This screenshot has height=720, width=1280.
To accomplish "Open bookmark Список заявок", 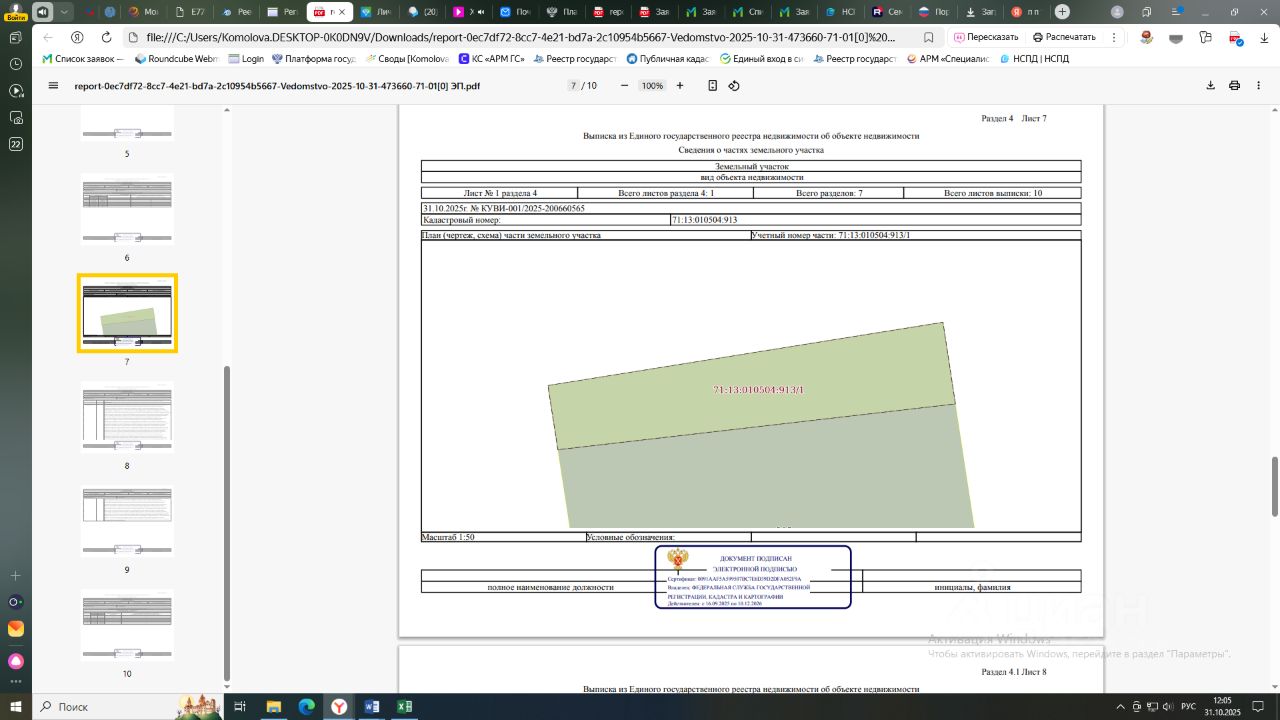I will [83, 59].
